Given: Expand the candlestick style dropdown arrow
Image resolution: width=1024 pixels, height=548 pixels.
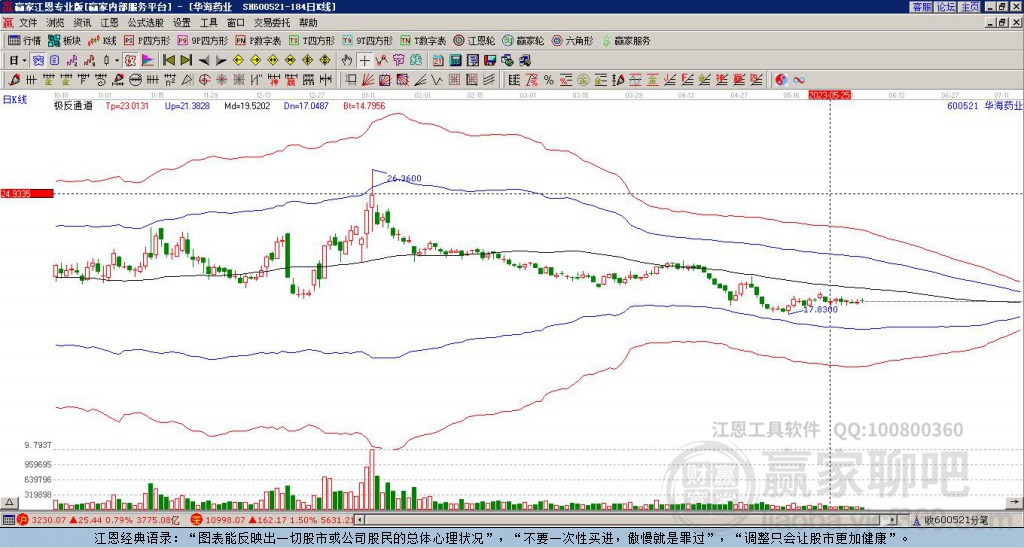Looking at the screenshot, I should 117,61.
